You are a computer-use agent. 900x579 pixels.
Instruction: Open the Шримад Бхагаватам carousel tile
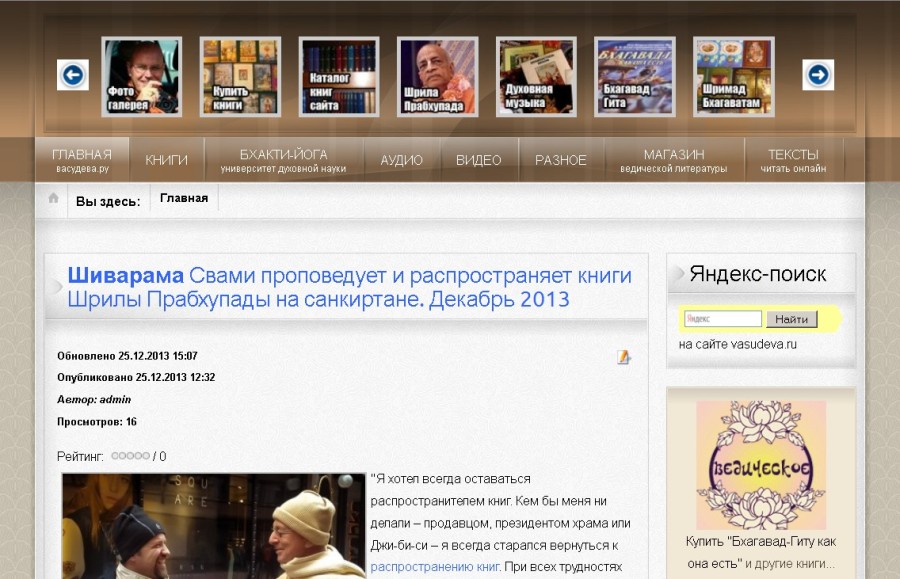(x=733, y=77)
